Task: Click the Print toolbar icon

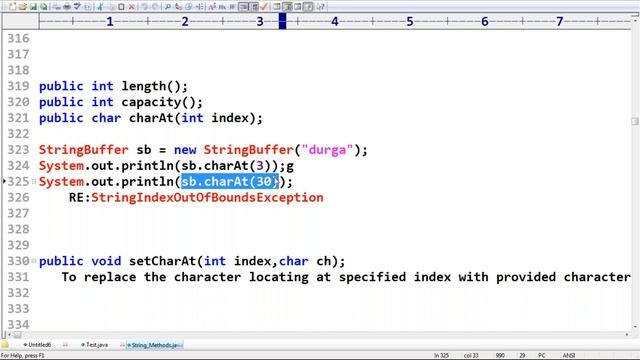Action: (67, 7)
